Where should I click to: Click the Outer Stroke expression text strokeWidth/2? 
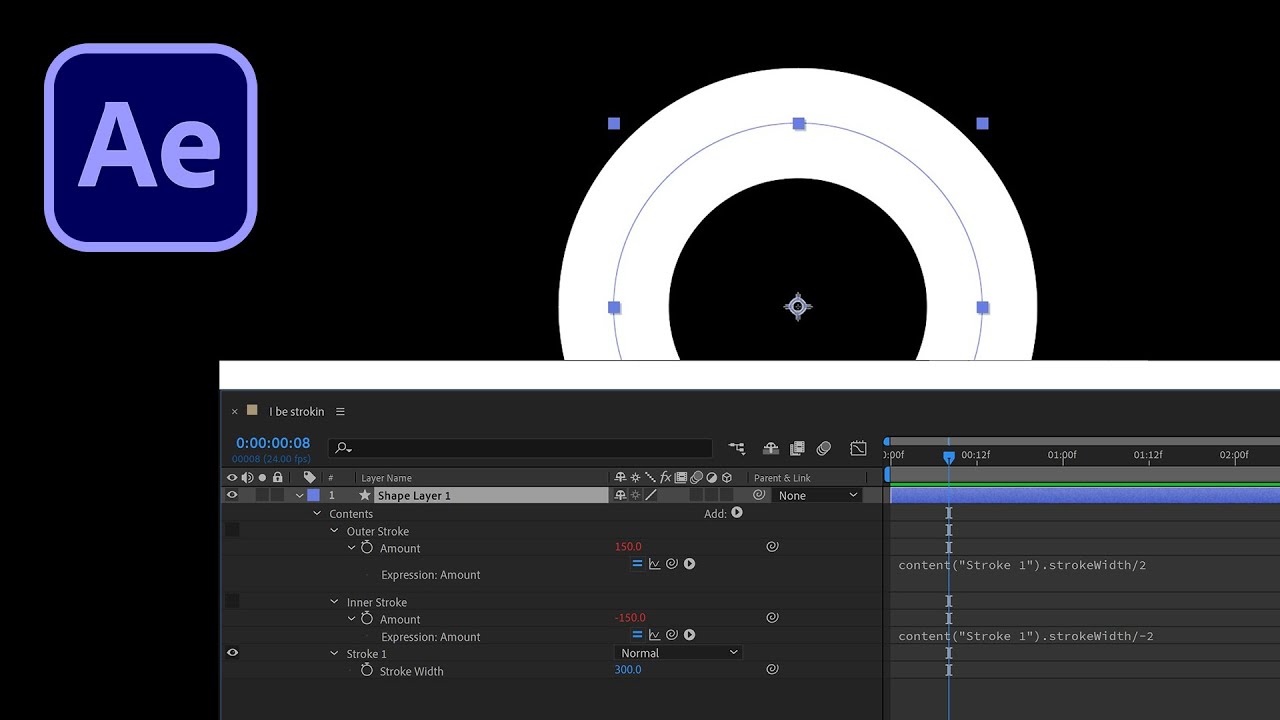tap(1096, 565)
